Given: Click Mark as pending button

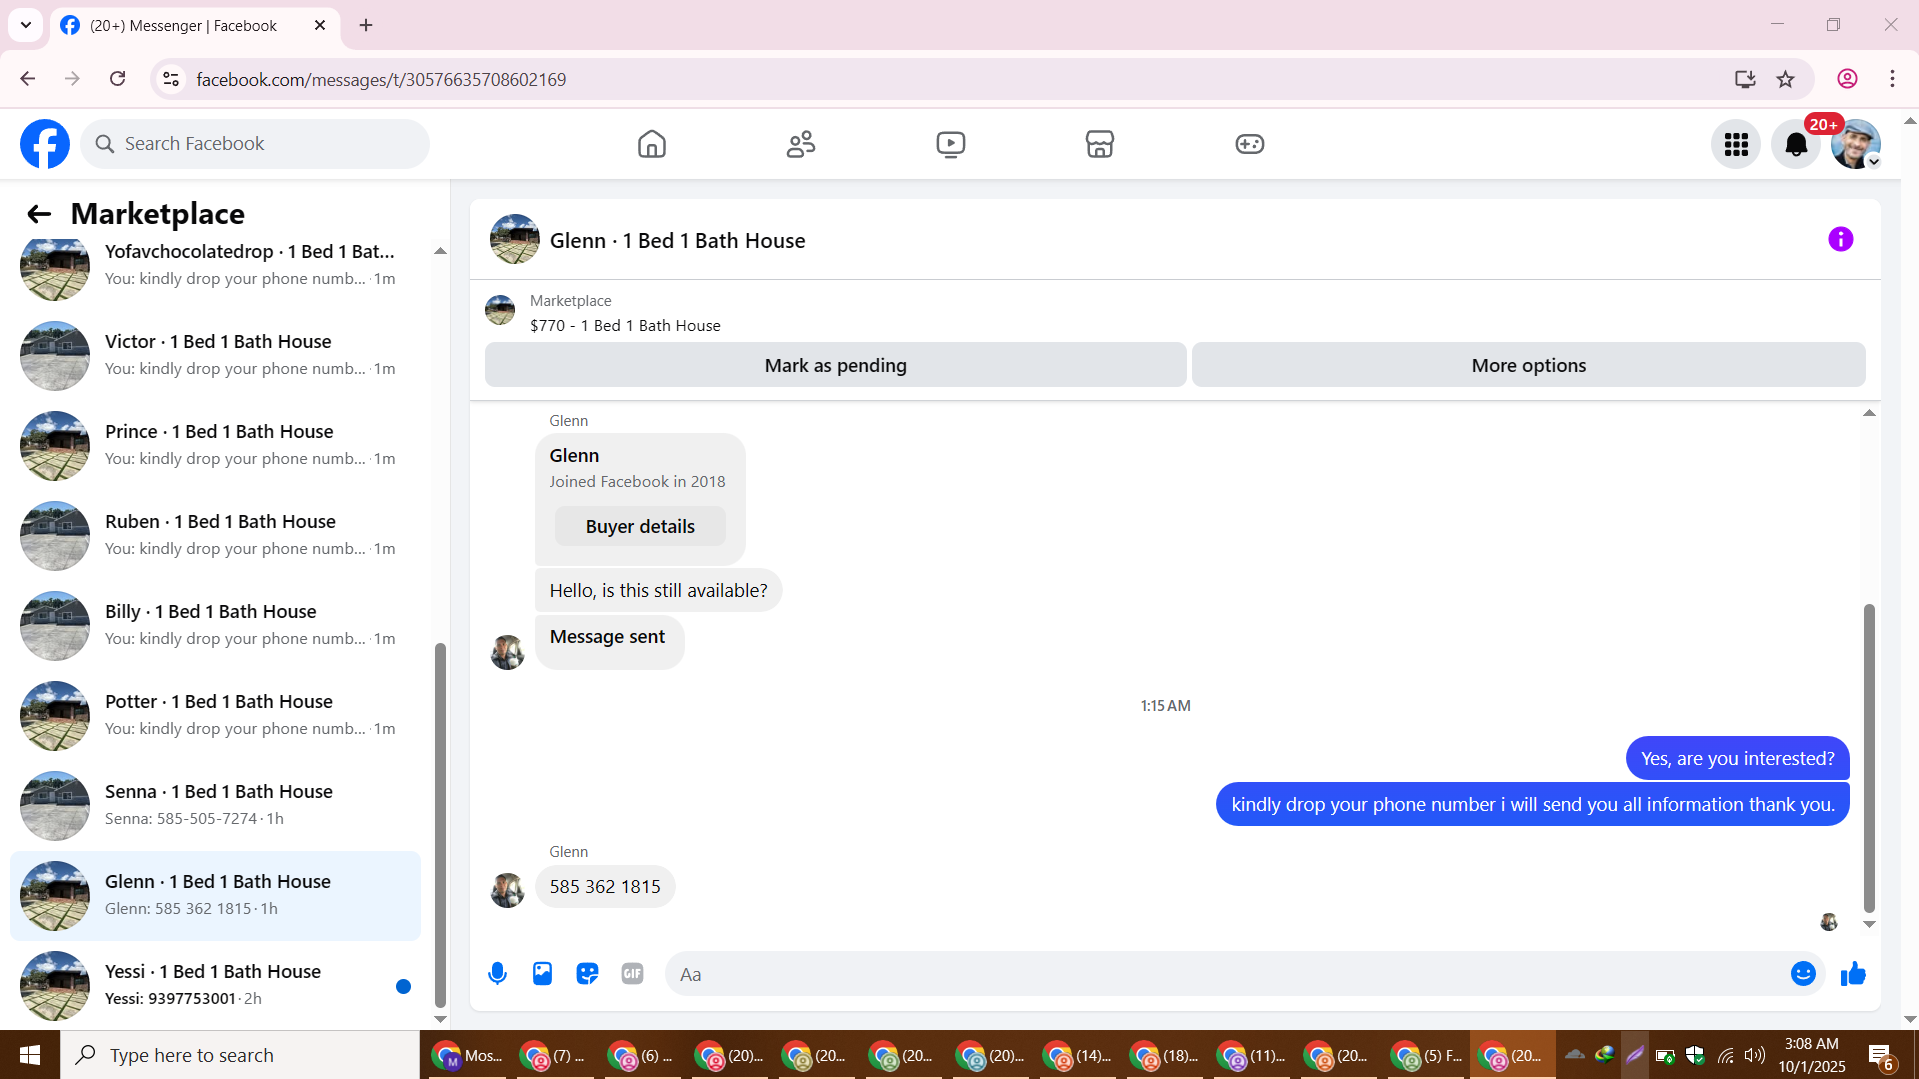Looking at the screenshot, I should tap(835, 365).
